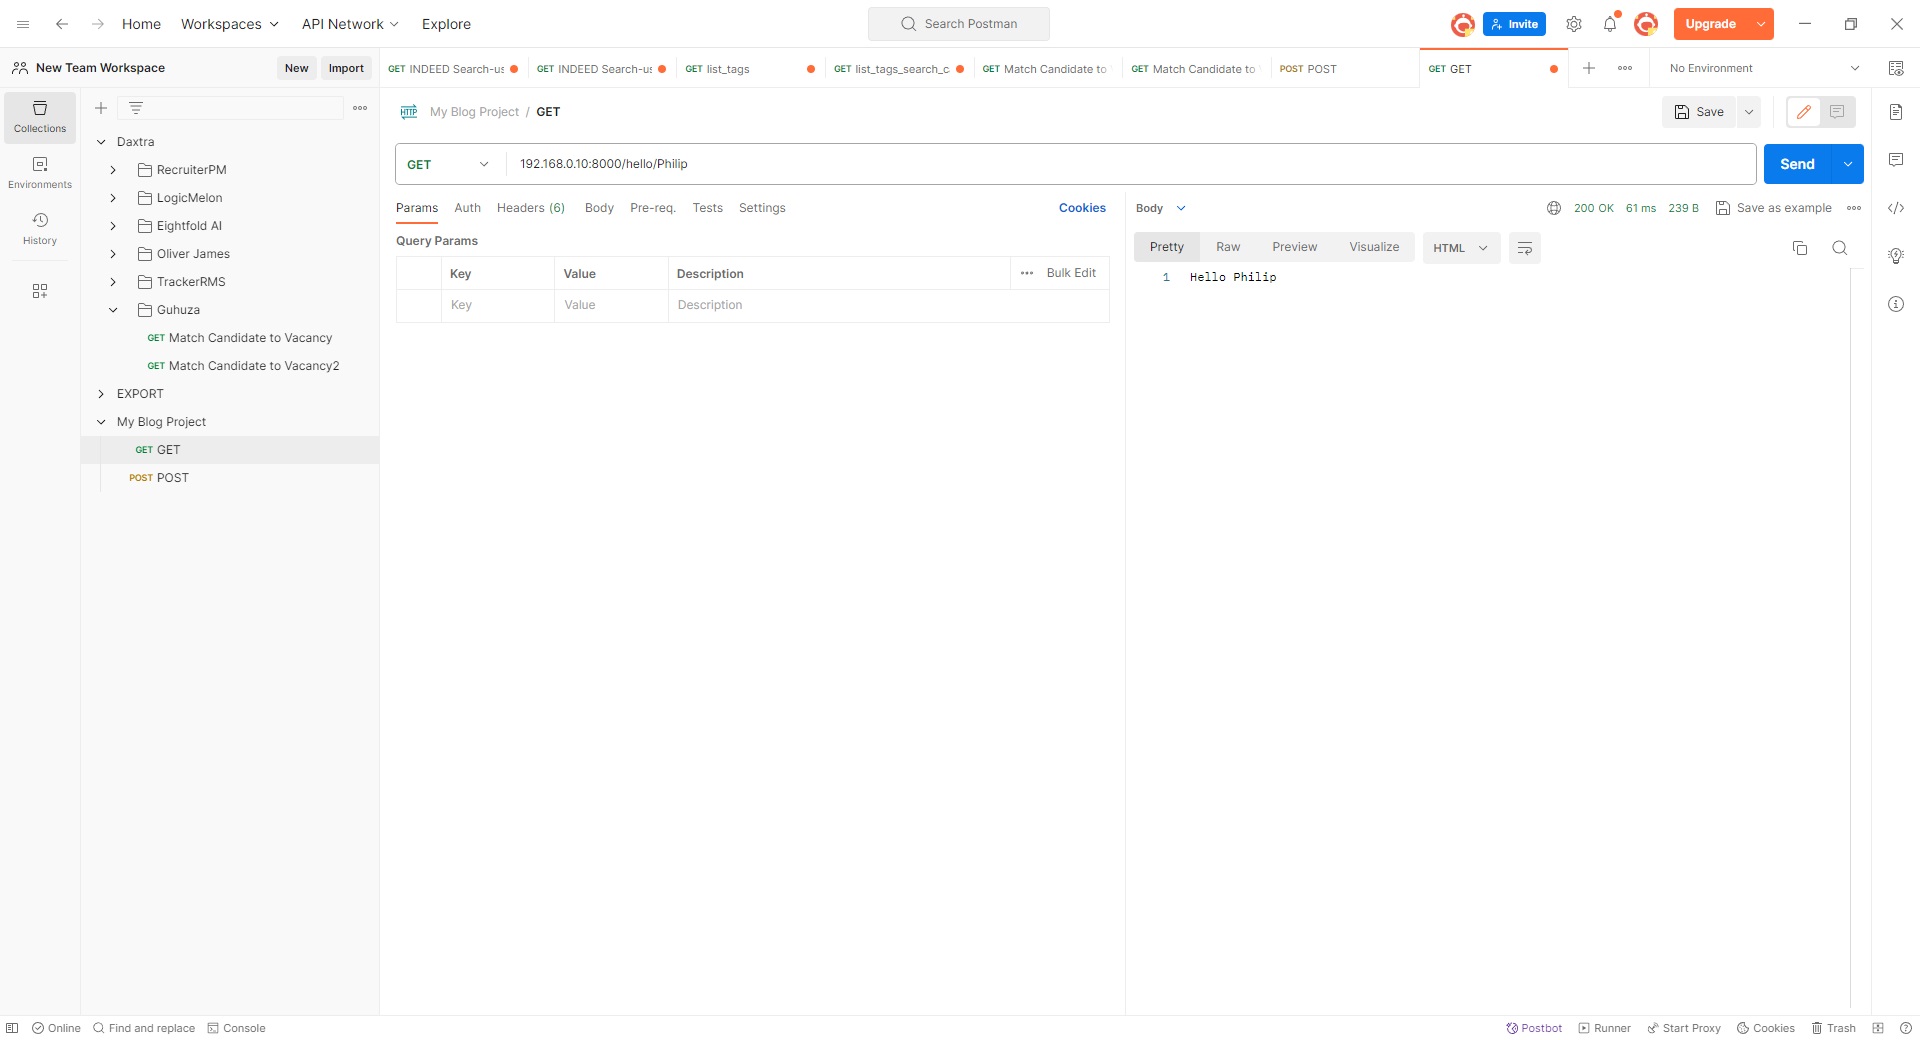Open tab overflow options ellipsis
Viewport: 1920px width, 1040px height.
(1625, 68)
